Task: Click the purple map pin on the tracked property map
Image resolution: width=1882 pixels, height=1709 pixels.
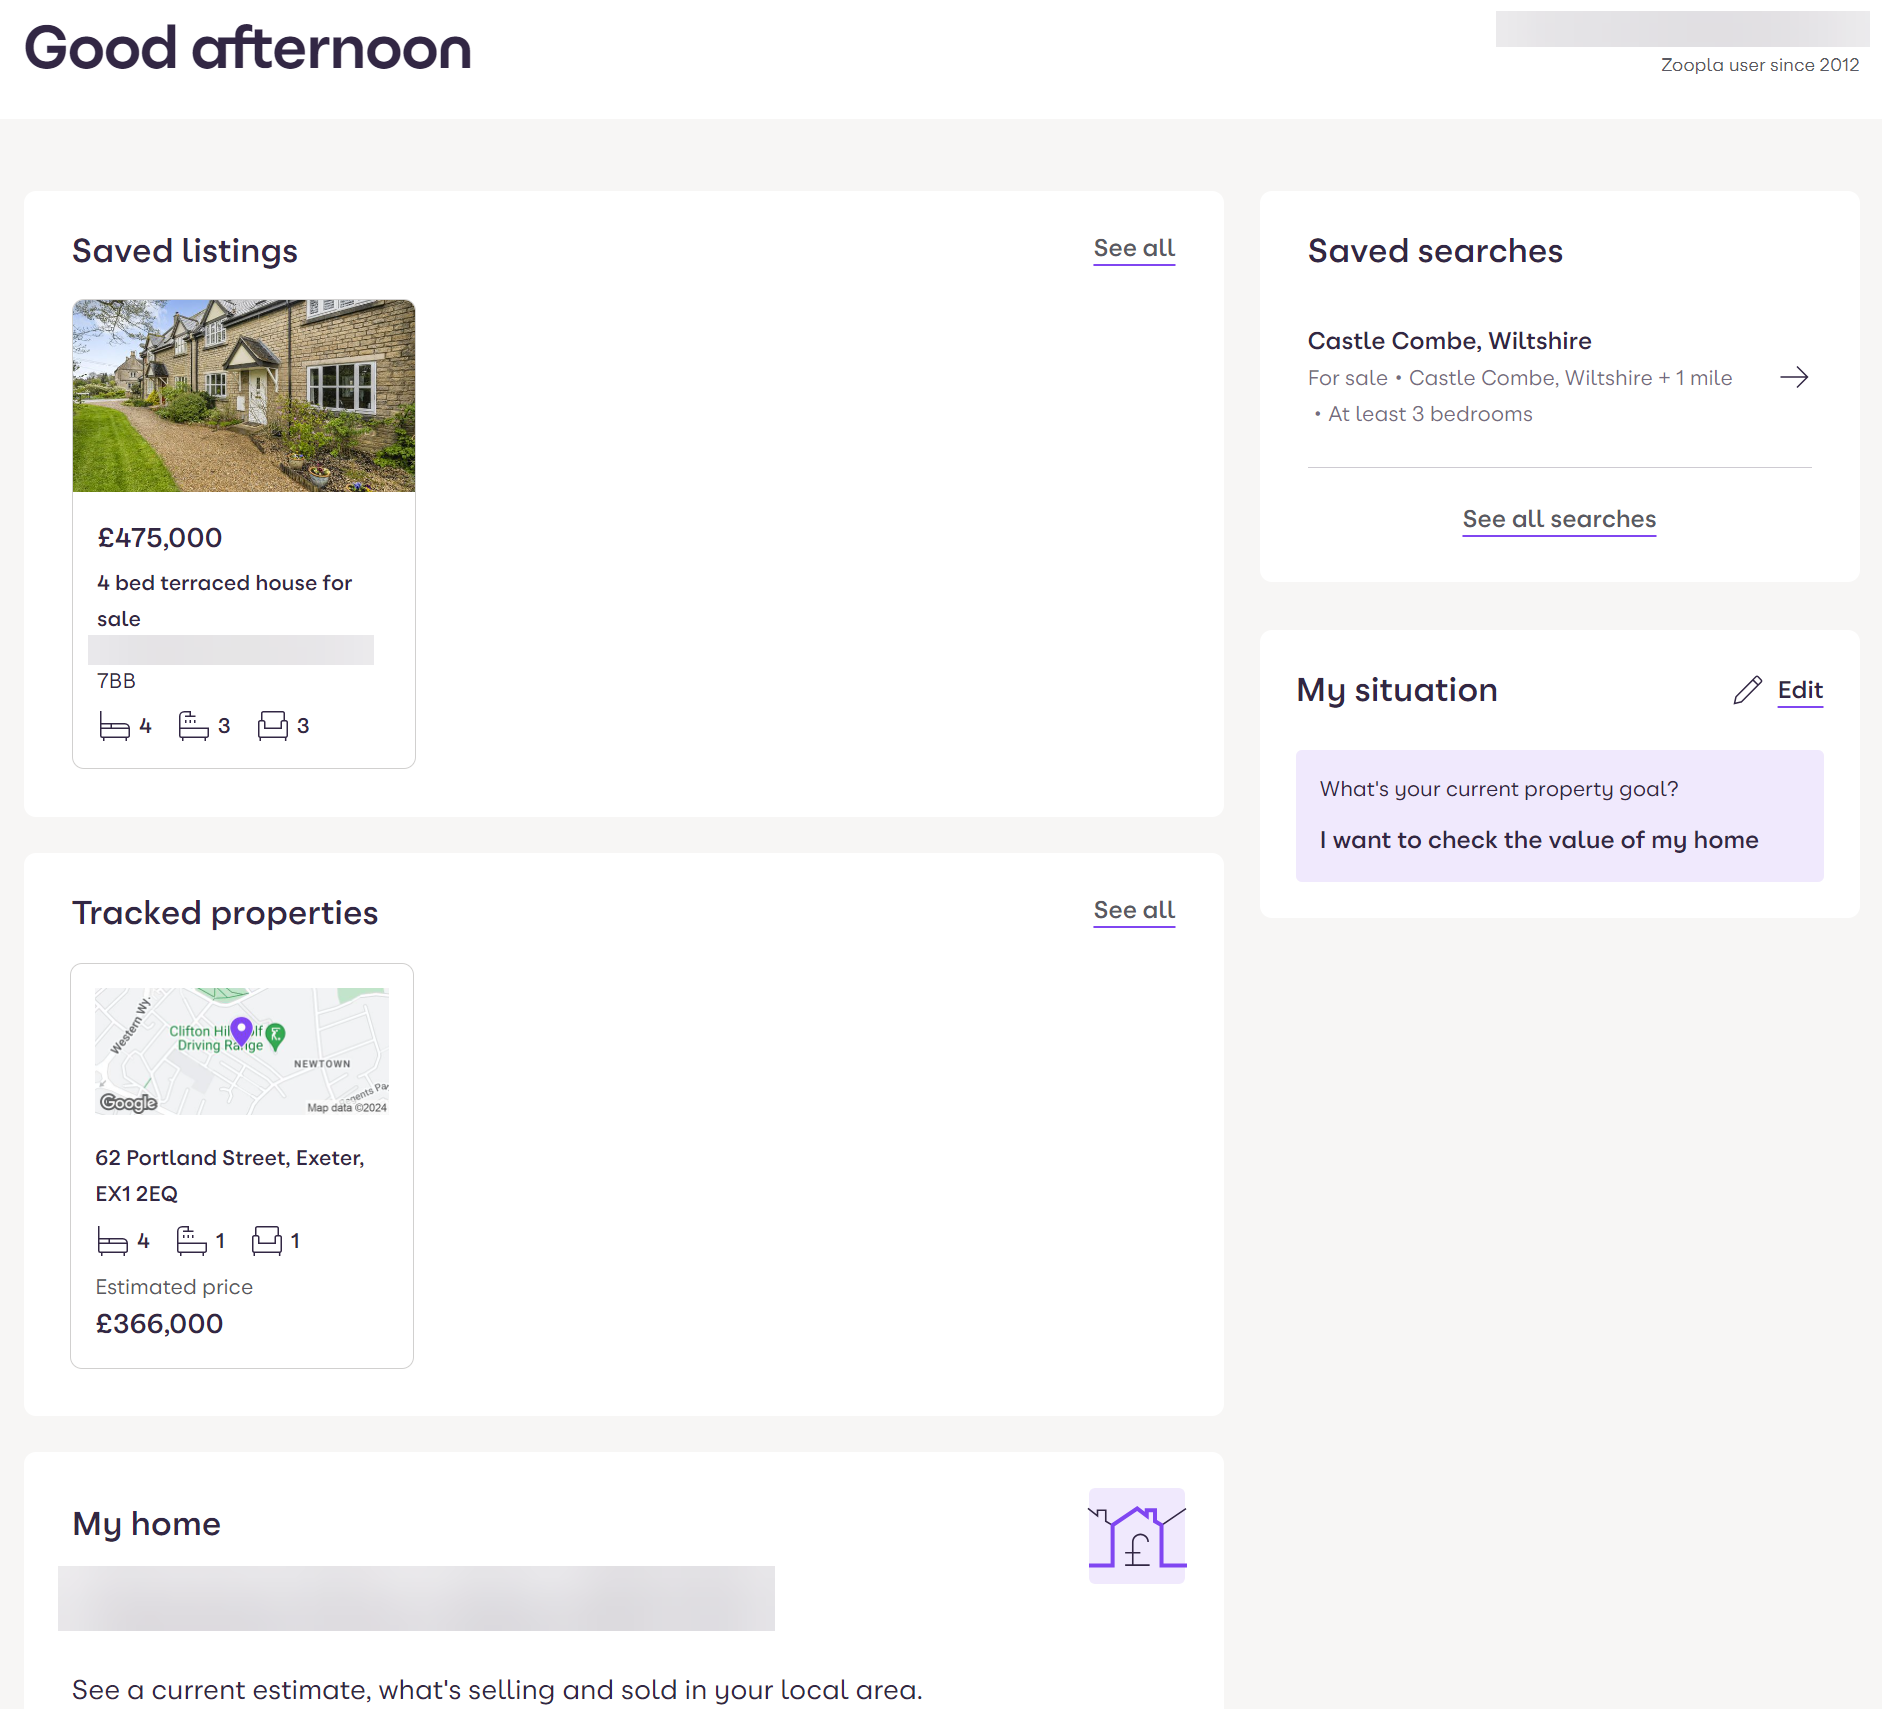Action: pyautogui.click(x=241, y=1031)
